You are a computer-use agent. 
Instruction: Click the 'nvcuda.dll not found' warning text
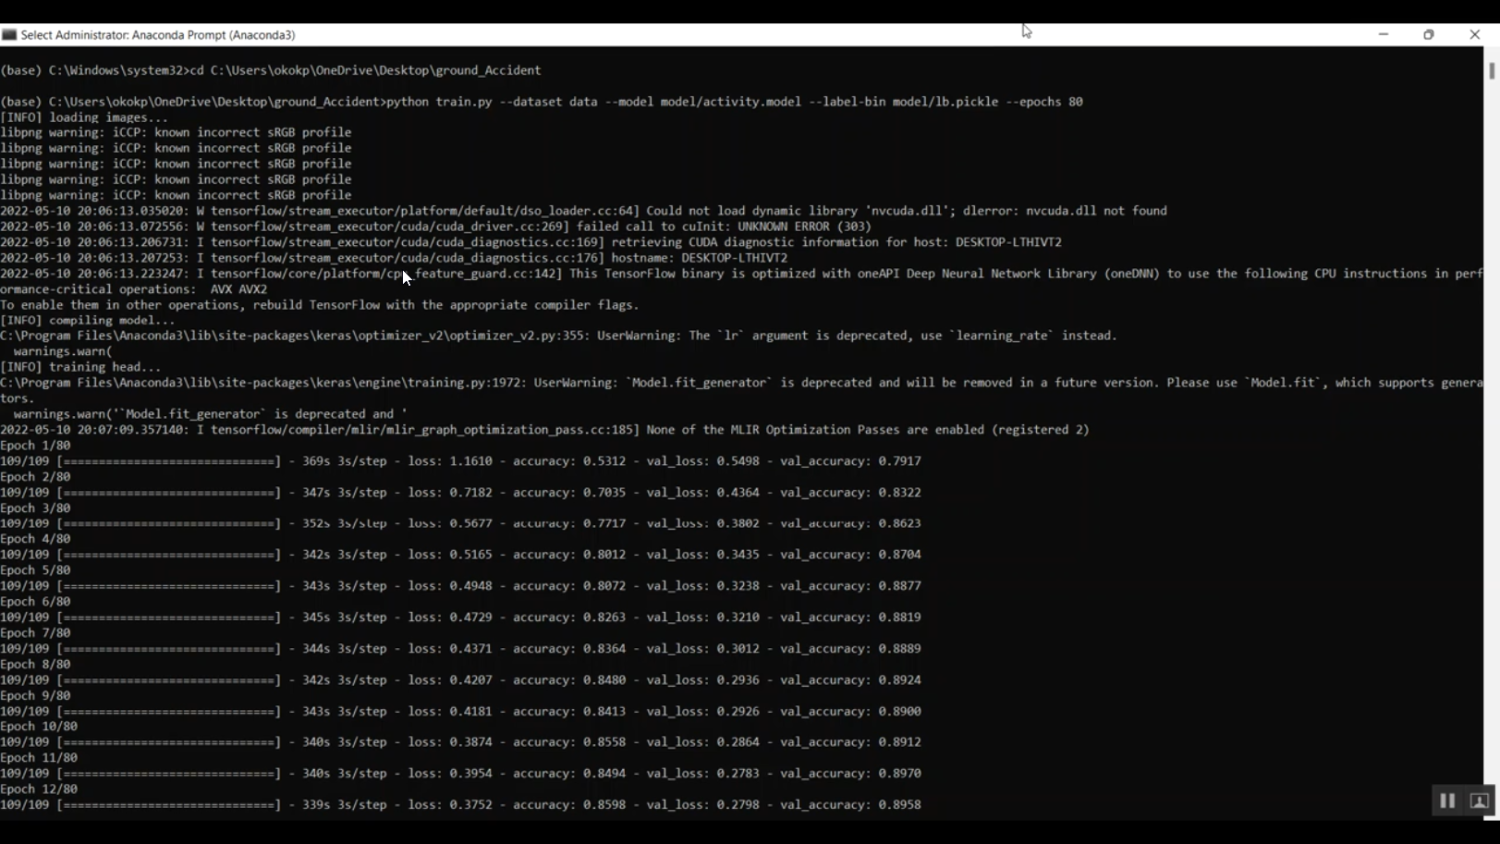(x=1096, y=211)
